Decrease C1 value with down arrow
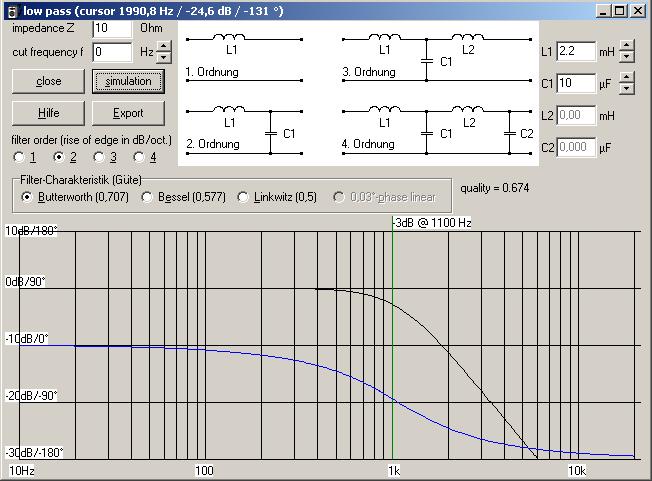The height and width of the screenshot is (481, 652). point(627,88)
